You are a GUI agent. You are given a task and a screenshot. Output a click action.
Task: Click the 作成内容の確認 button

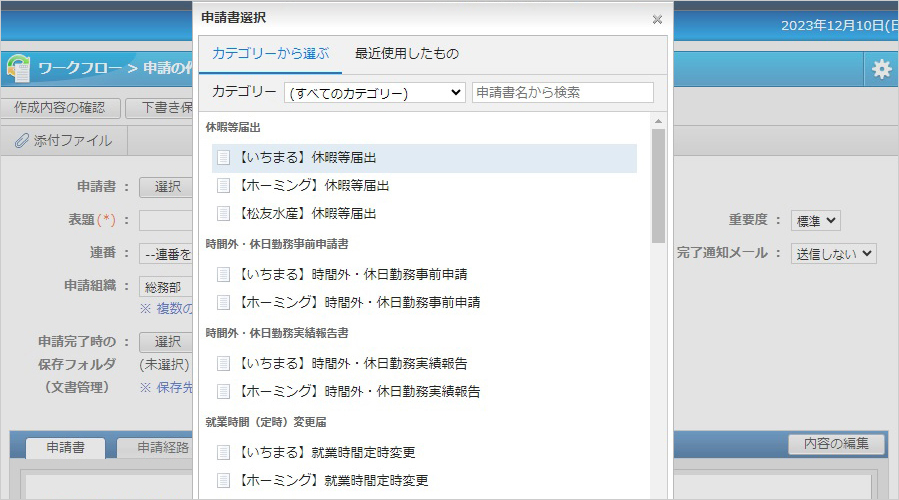tap(60, 108)
